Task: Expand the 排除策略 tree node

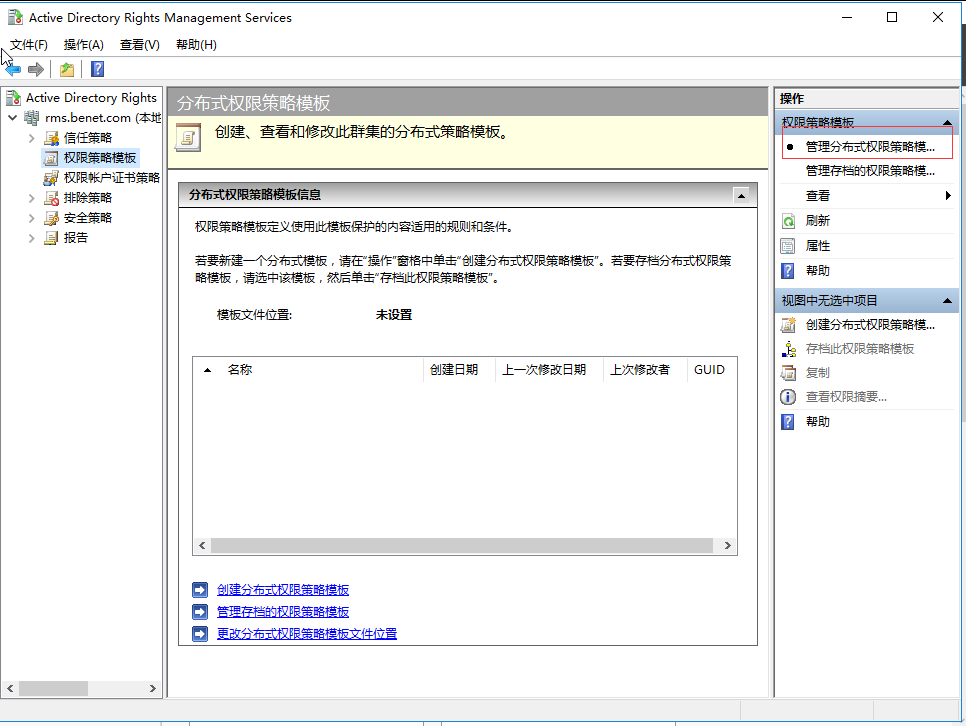Action: 31,198
